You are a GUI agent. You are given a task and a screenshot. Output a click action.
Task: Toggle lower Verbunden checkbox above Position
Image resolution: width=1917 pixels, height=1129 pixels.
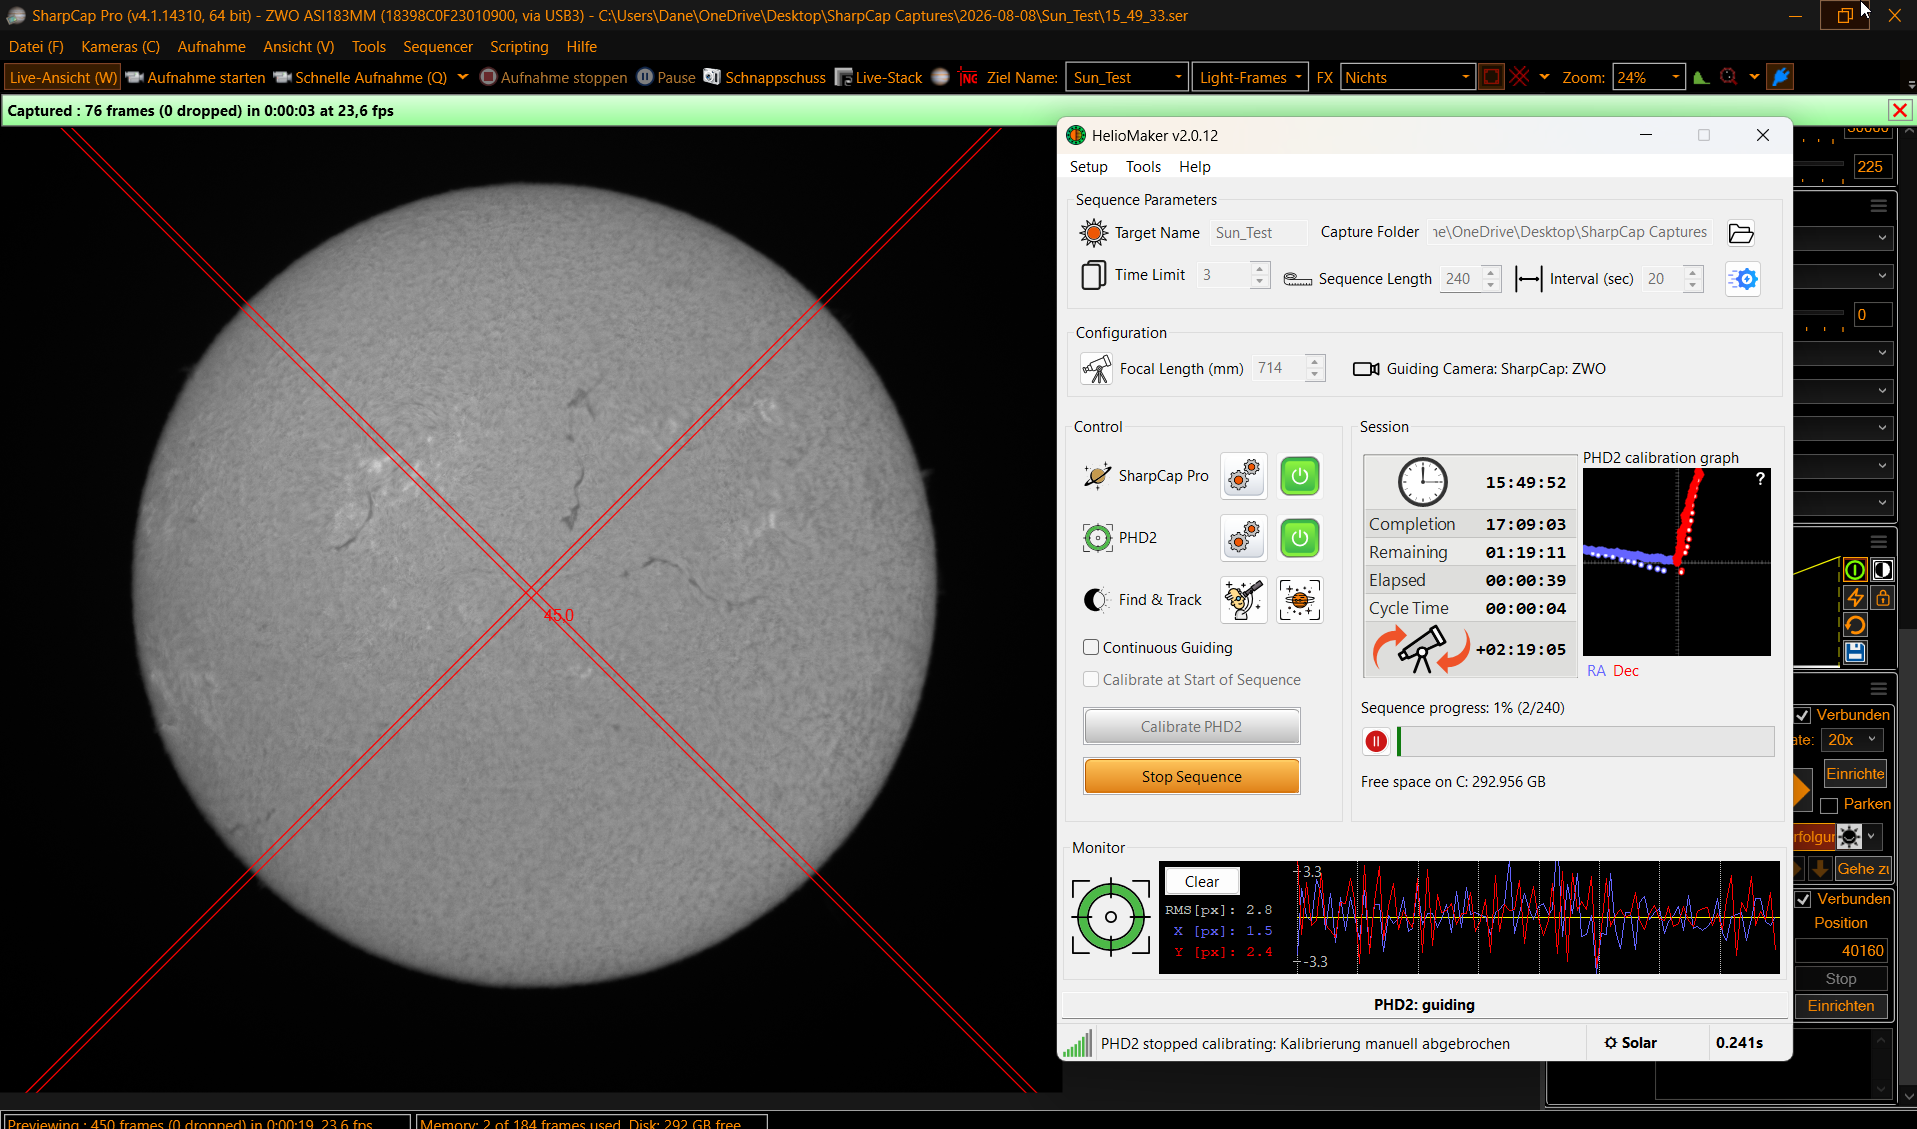(x=1803, y=899)
